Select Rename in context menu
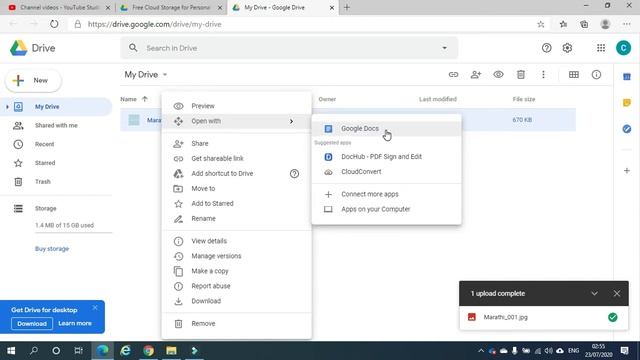 [x=236, y=219]
